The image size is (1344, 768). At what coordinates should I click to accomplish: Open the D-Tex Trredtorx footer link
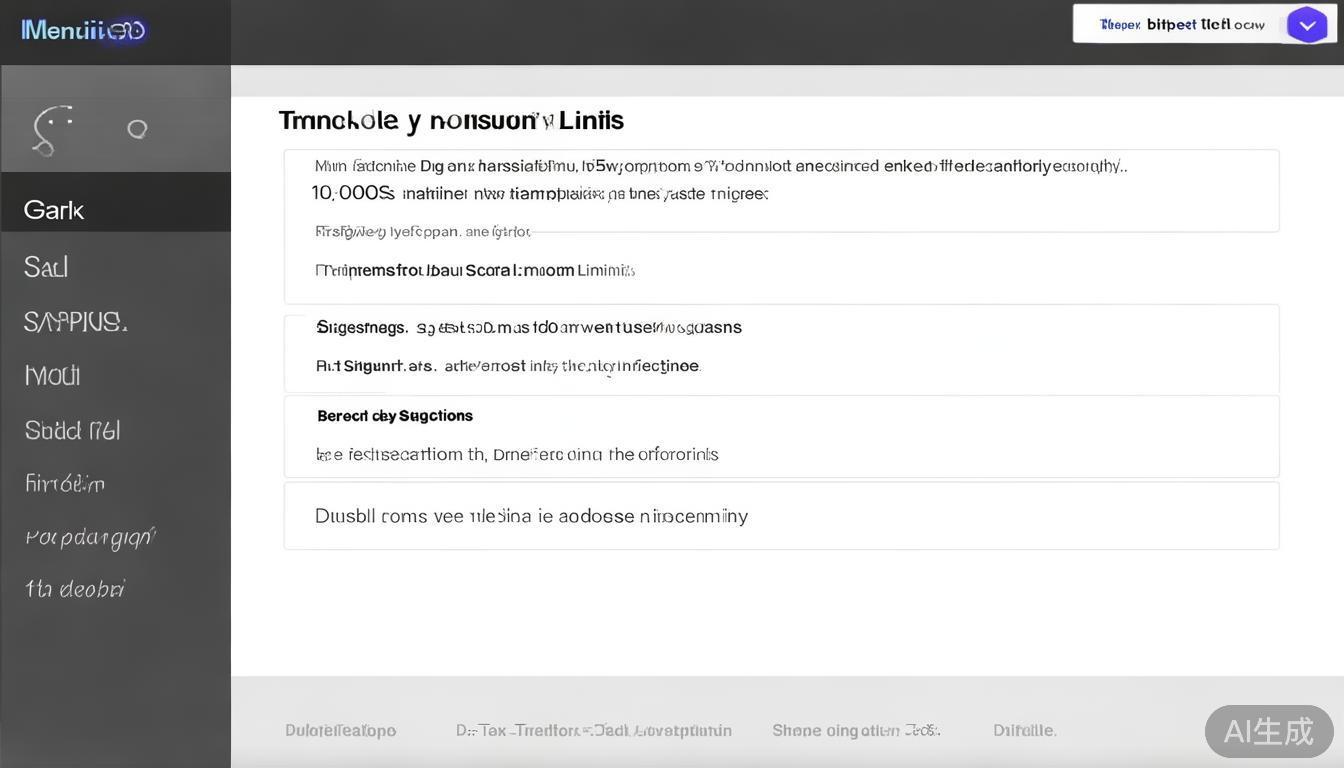[x=593, y=731]
